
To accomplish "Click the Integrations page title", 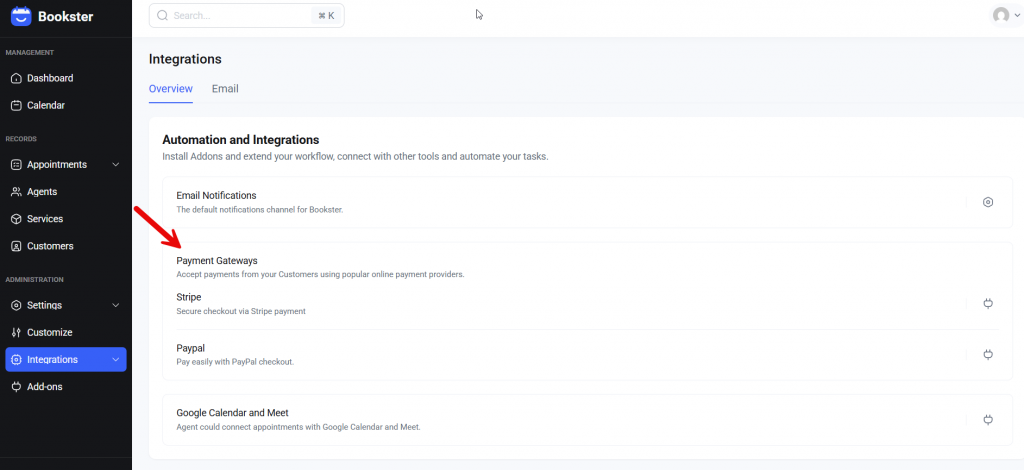I will (185, 59).
